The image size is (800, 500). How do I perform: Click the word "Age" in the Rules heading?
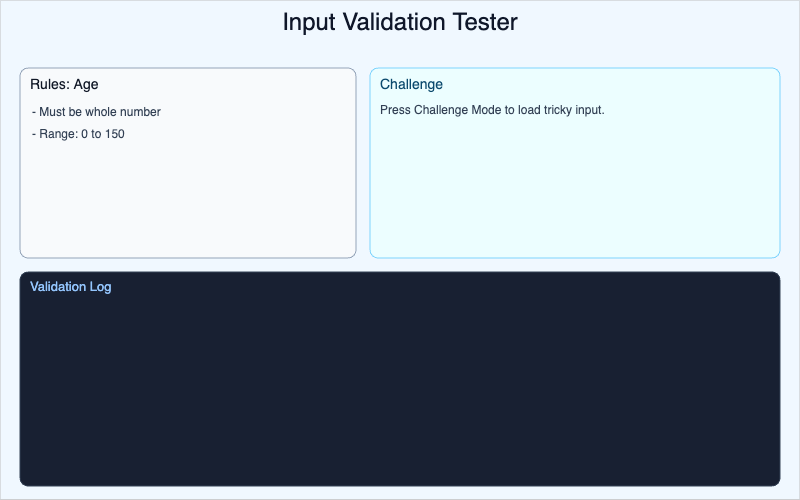click(x=86, y=84)
